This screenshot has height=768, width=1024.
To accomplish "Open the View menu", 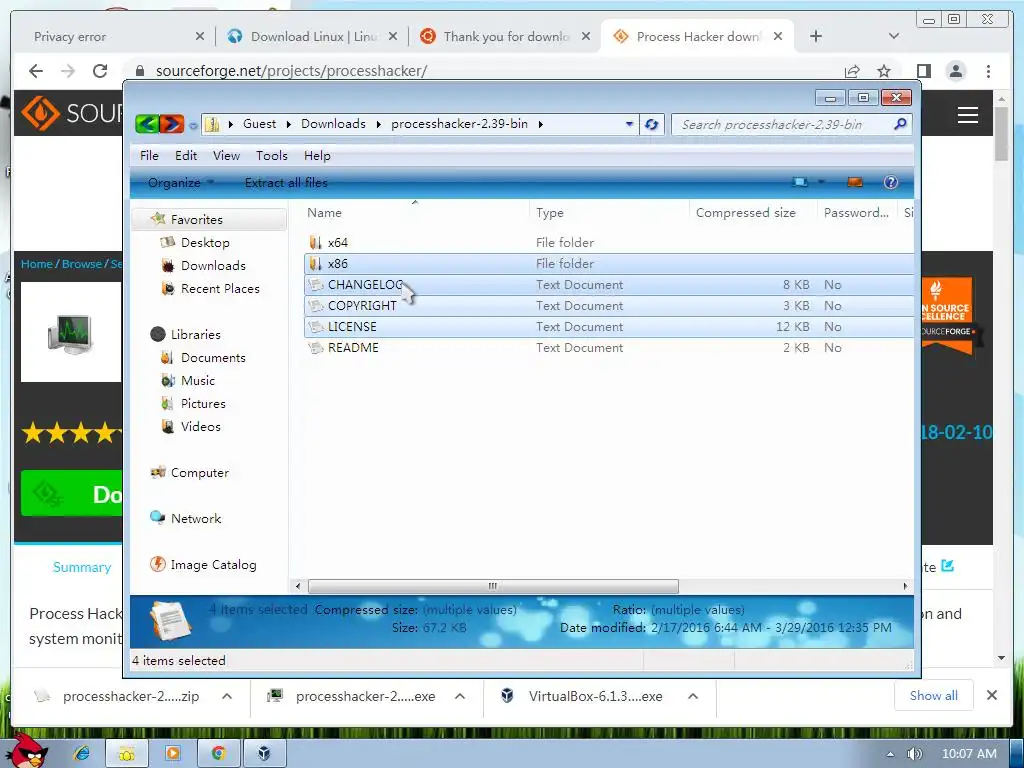I will (226, 155).
